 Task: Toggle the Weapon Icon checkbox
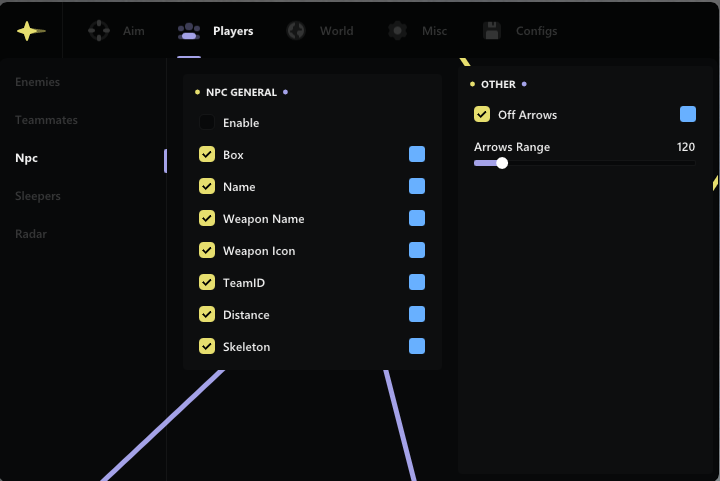(207, 251)
